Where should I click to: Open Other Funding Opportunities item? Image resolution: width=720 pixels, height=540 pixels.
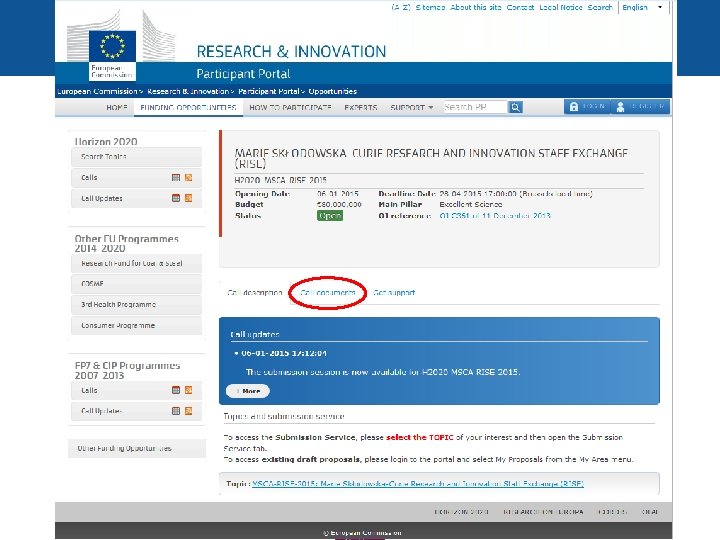137,448
